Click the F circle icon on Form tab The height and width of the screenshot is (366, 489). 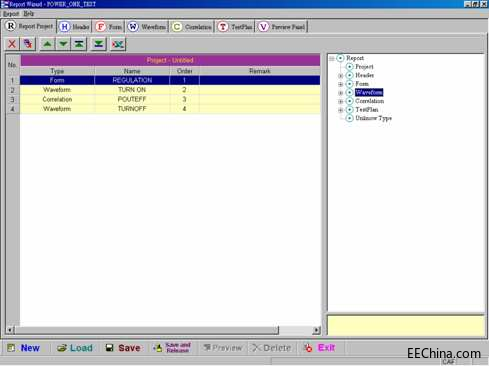[x=101, y=27]
